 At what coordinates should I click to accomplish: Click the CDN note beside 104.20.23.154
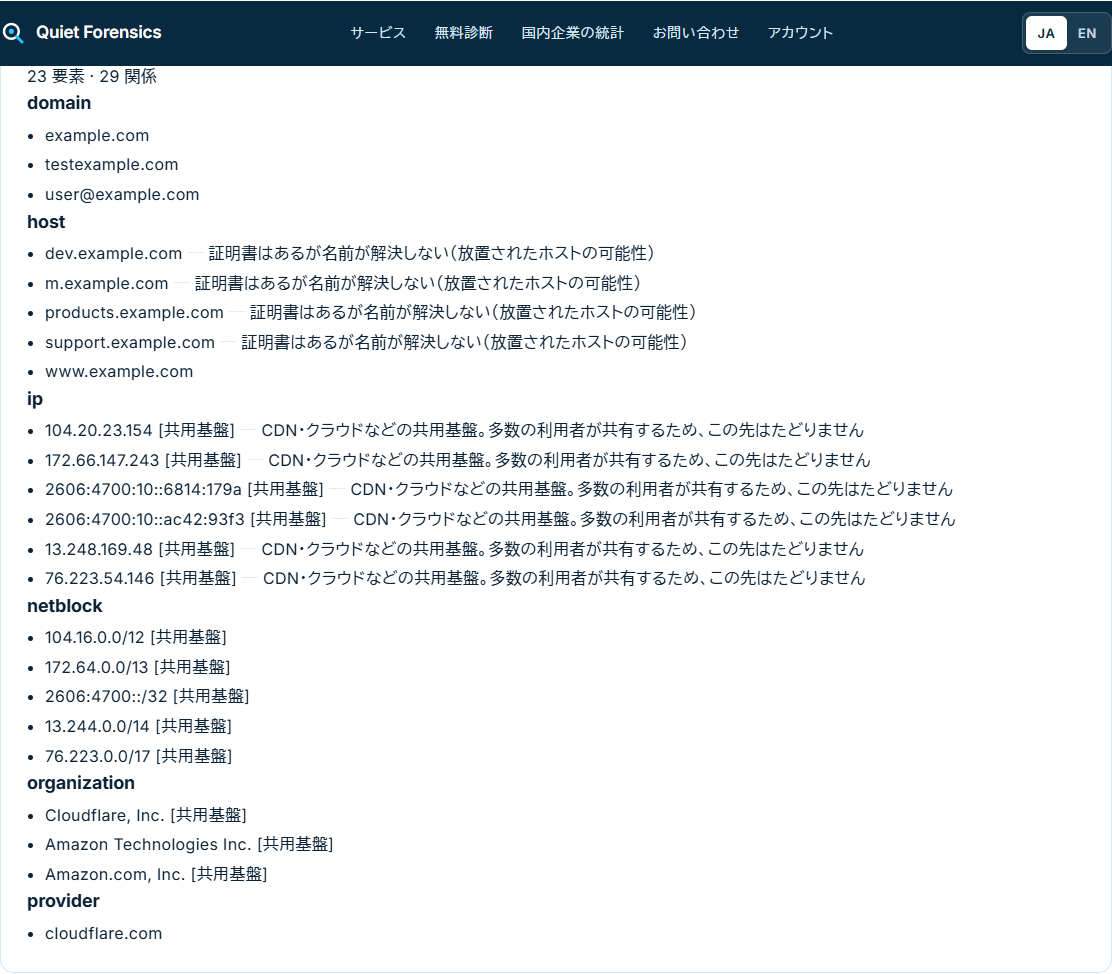562,431
